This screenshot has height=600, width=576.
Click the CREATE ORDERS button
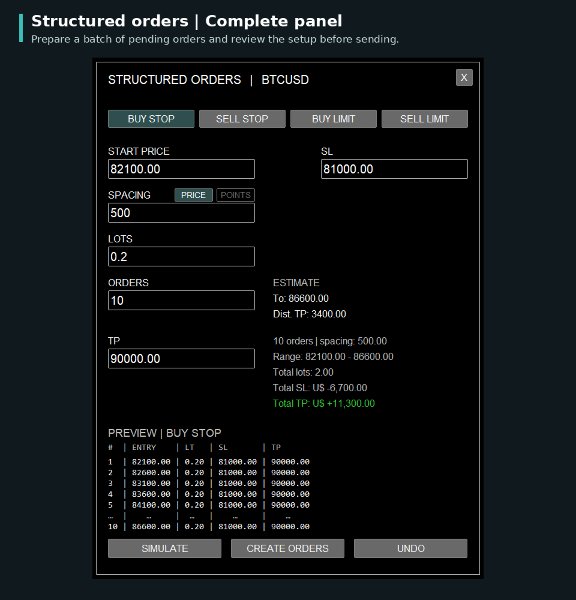[x=287, y=548]
